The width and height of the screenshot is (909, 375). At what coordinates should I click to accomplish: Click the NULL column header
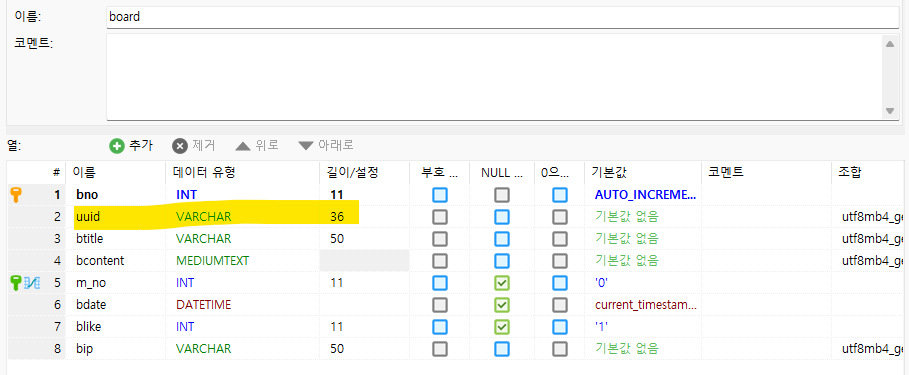point(501,172)
